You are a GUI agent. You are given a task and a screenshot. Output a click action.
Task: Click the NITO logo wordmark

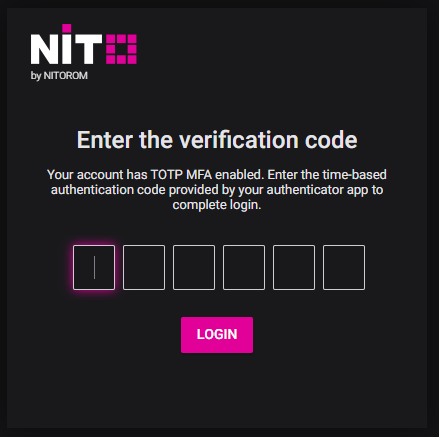(83, 44)
